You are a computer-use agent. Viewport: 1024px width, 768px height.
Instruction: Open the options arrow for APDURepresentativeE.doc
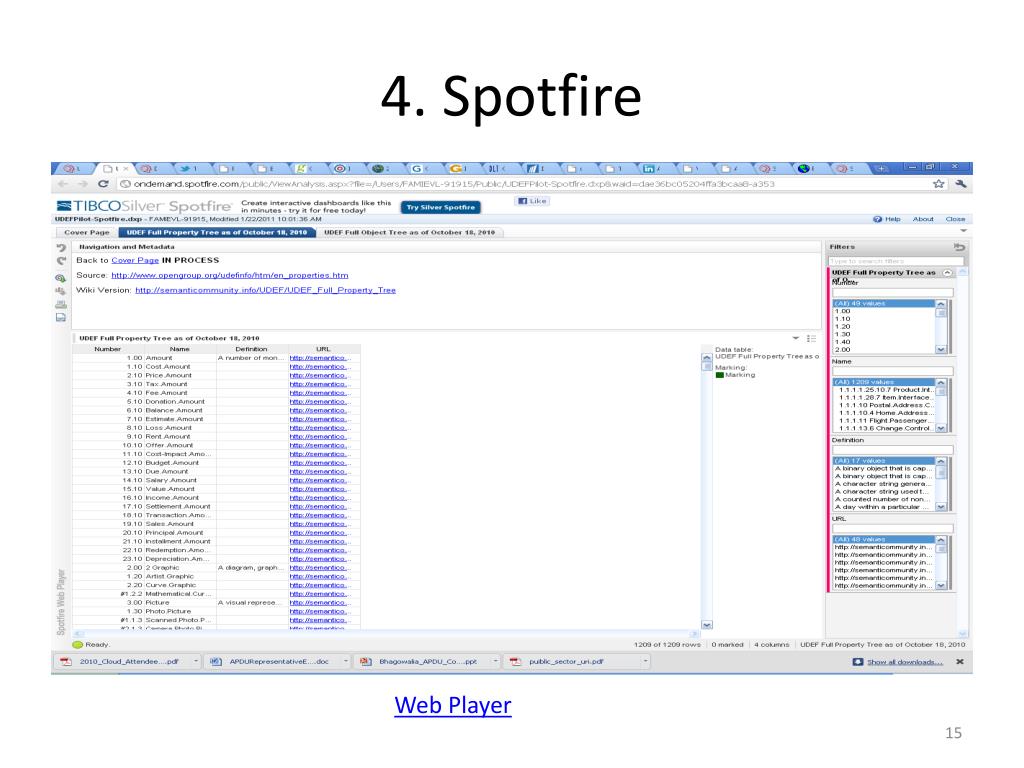tap(345, 662)
